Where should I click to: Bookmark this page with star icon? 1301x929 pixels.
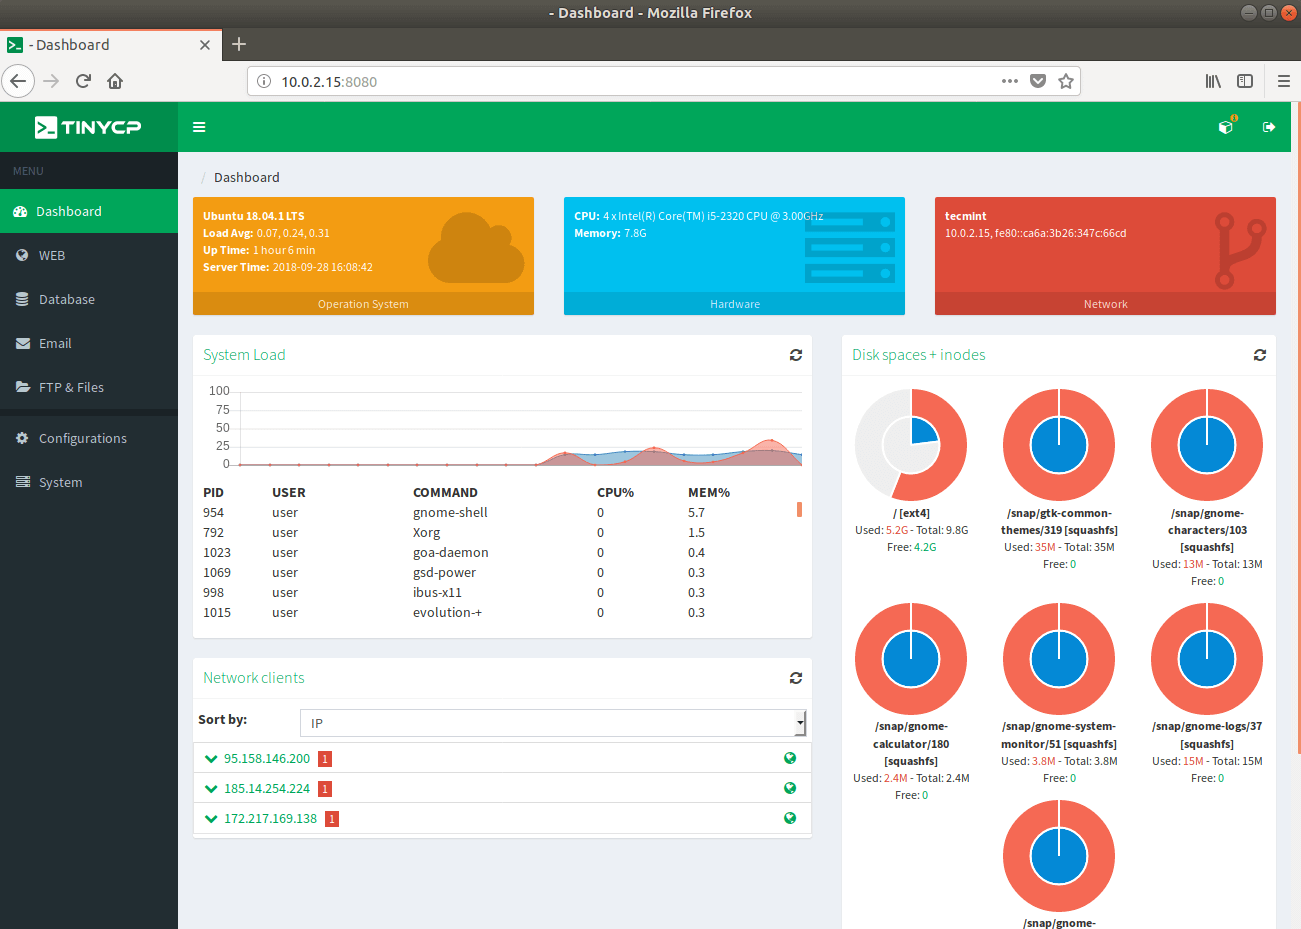tap(1066, 81)
